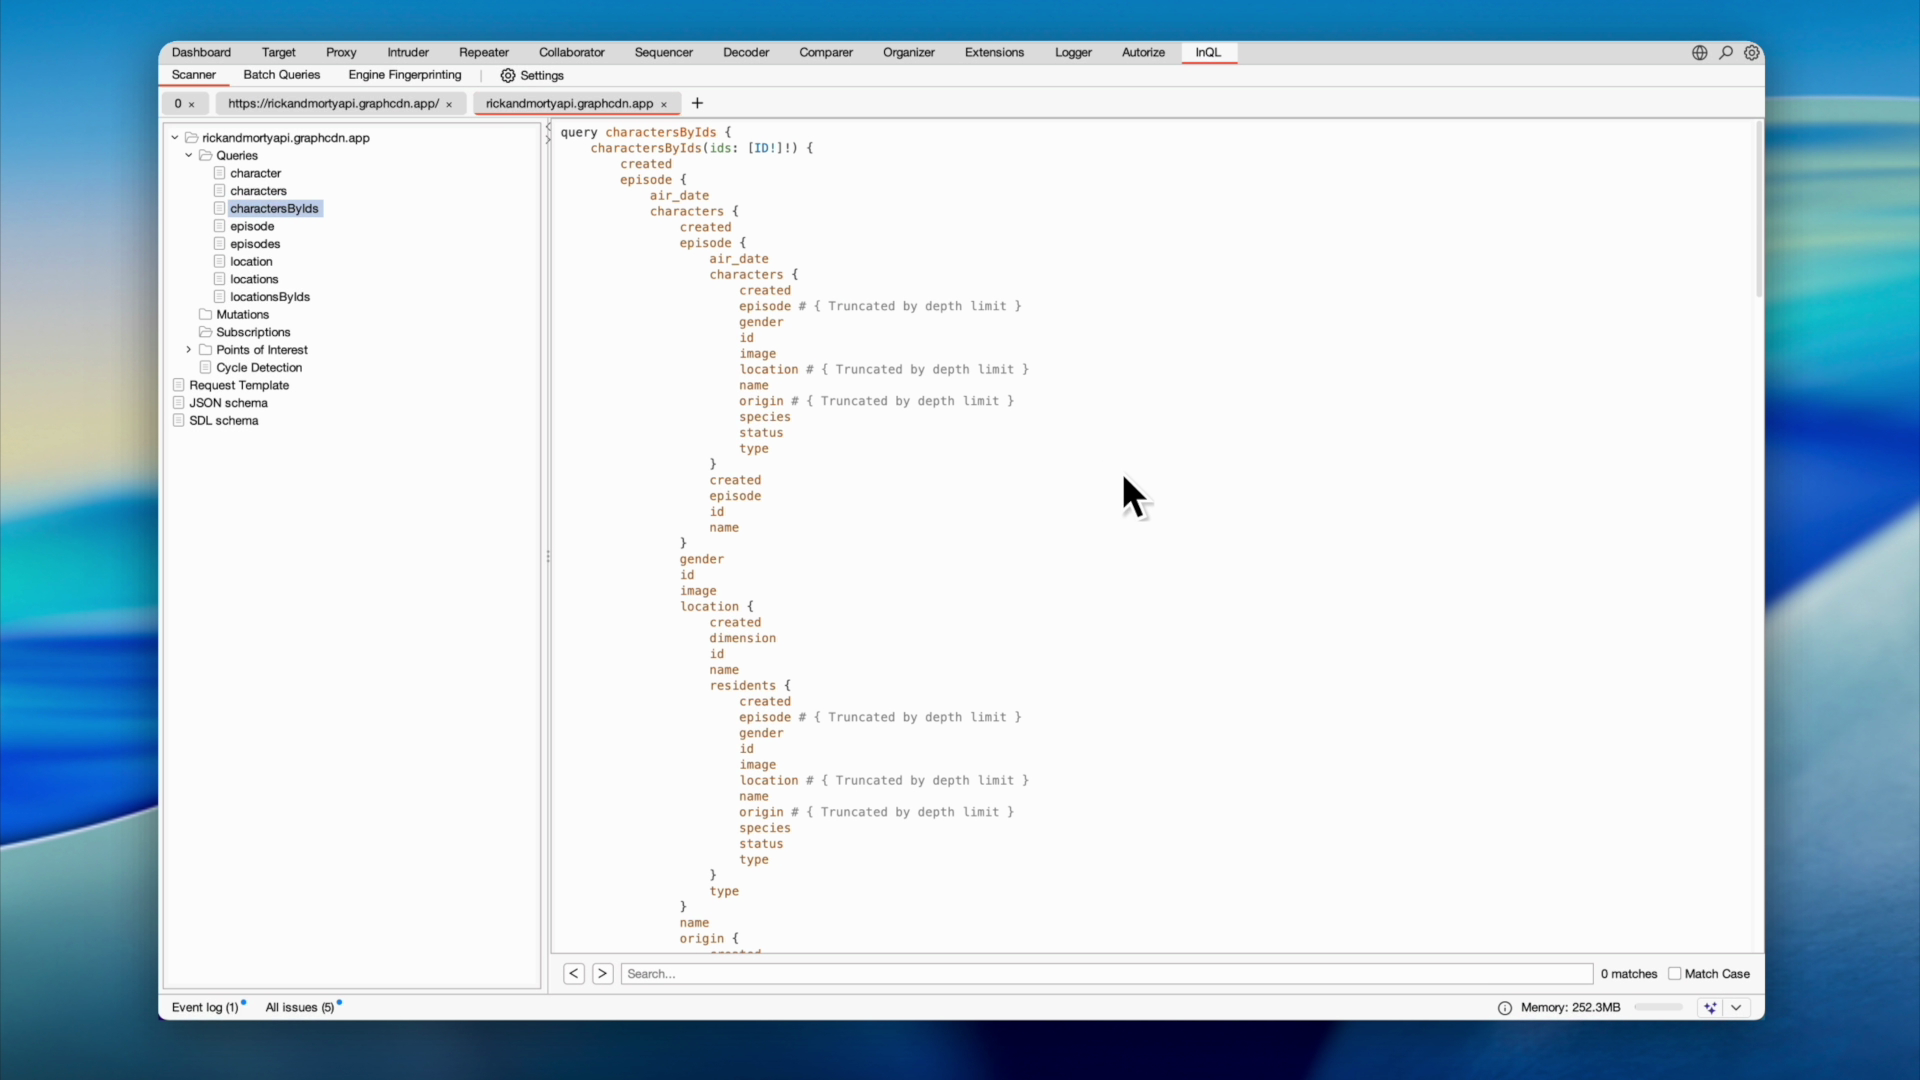Add a new scanner tab with plus

coord(697,103)
